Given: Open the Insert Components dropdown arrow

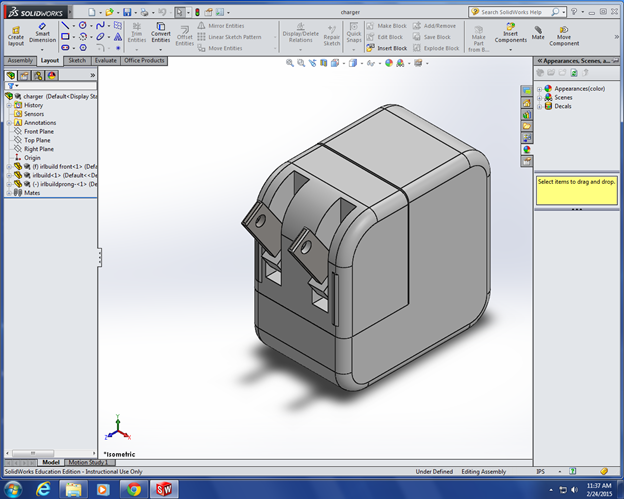Looking at the screenshot, I should pos(511,50).
